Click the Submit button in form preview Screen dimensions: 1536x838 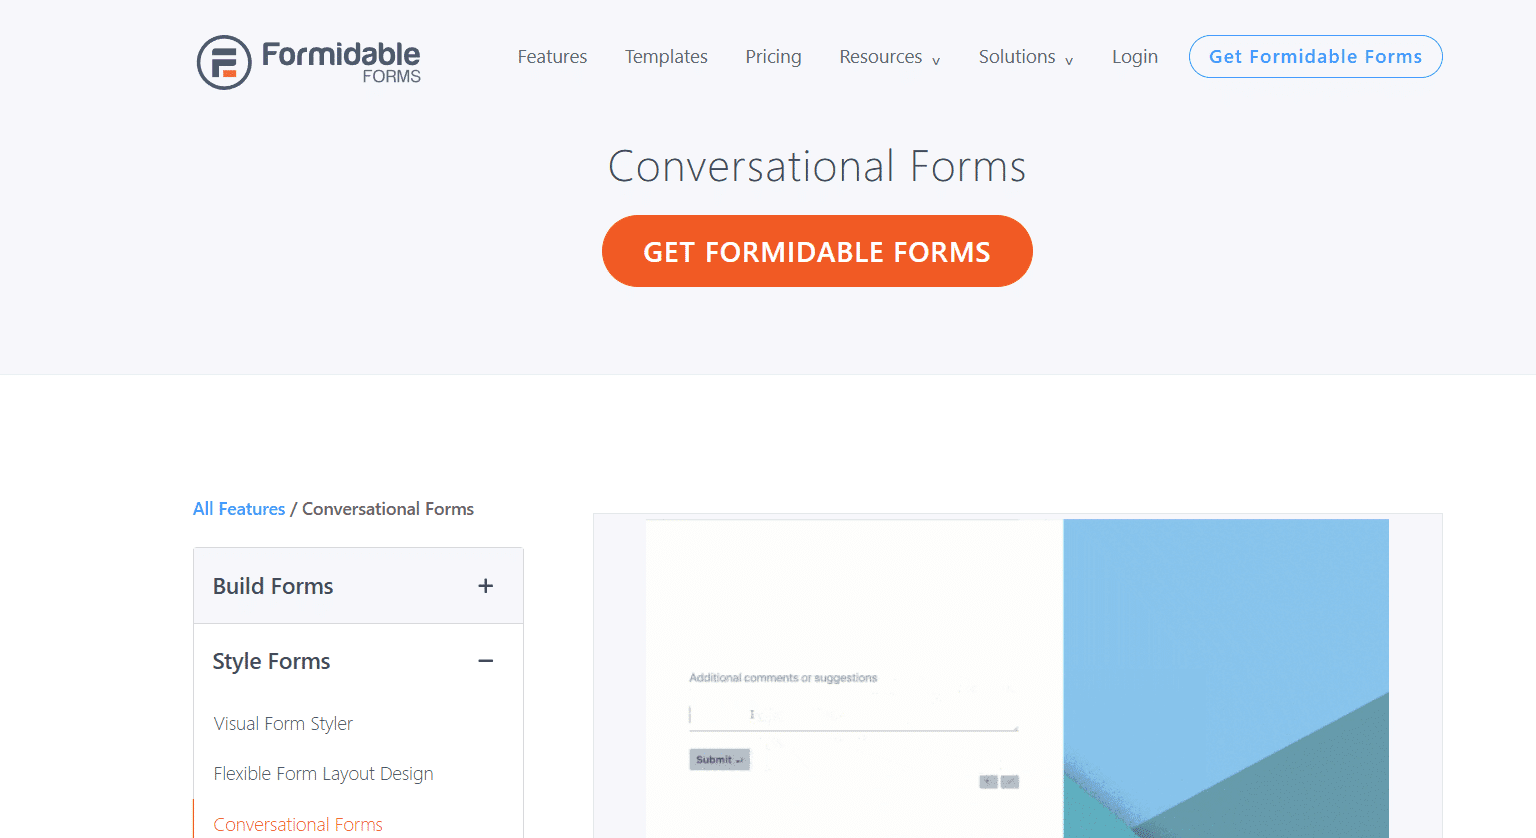click(x=719, y=760)
